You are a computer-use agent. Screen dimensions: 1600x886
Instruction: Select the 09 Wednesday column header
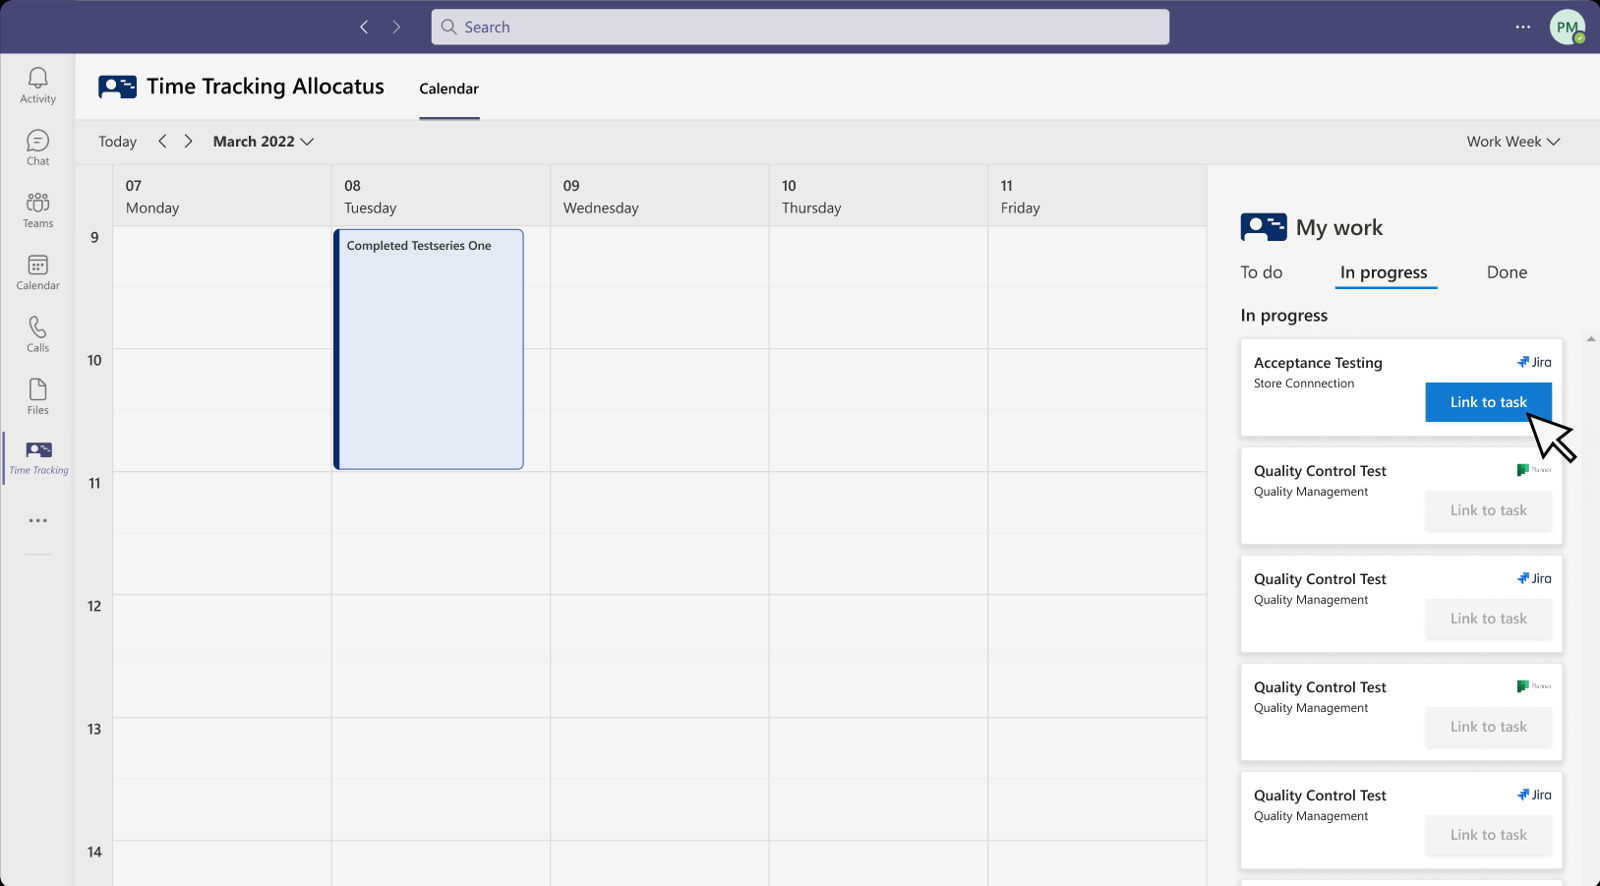point(660,196)
